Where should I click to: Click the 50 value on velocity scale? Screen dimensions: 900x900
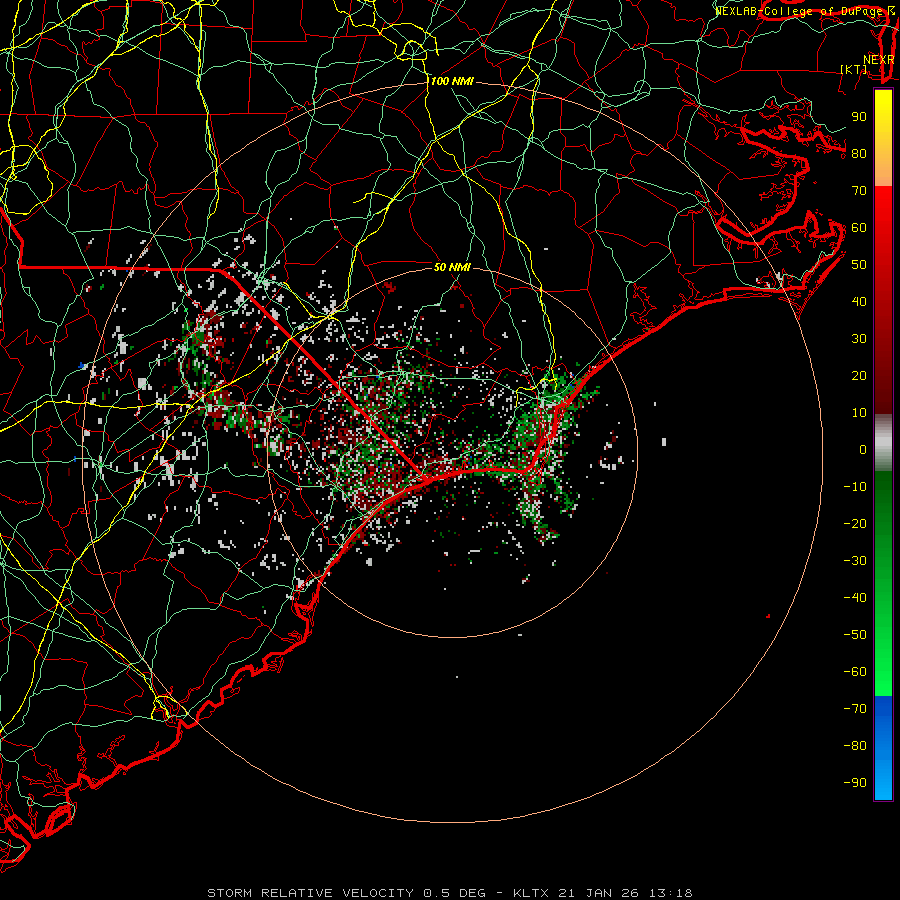coord(859,265)
